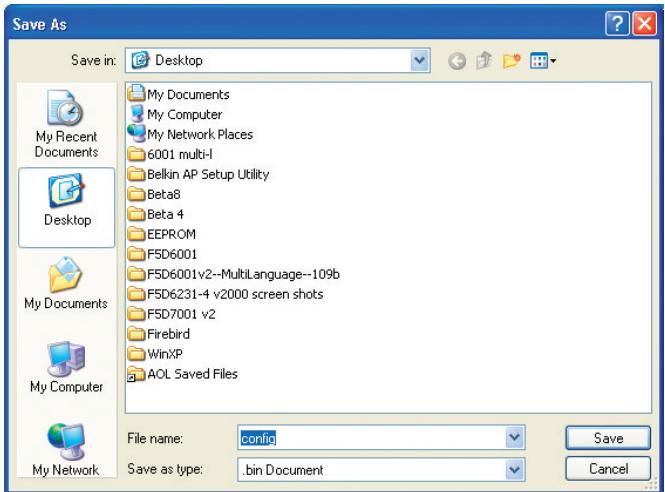Open My Computer in the places bar
665x492 pixels.
(x=67, y=367)
